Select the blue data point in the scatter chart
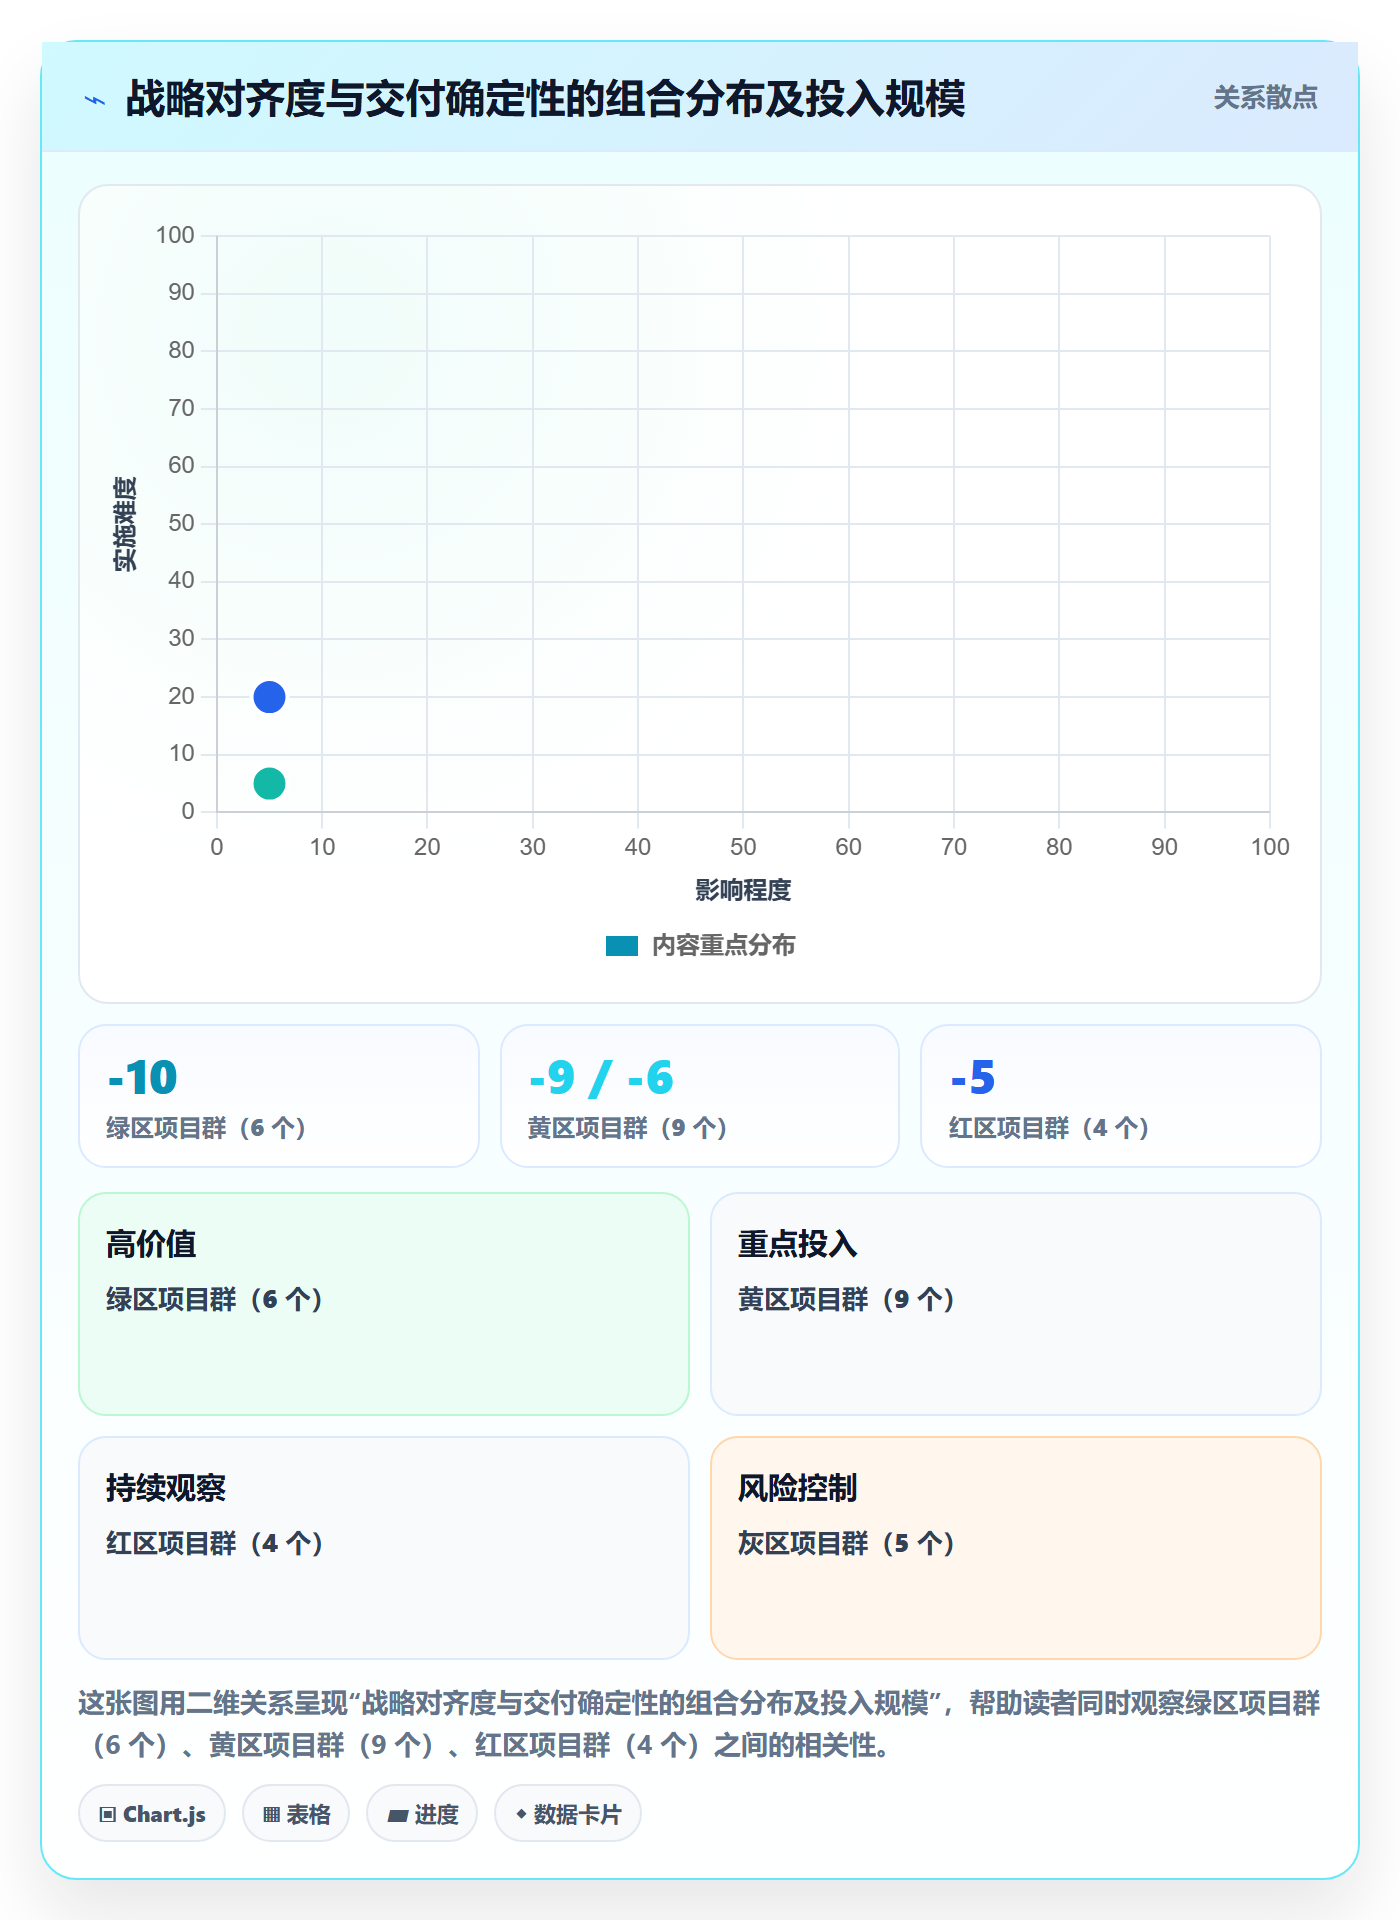The width and height of the screenshot is (1400, 1920). [x=269, y=697]
